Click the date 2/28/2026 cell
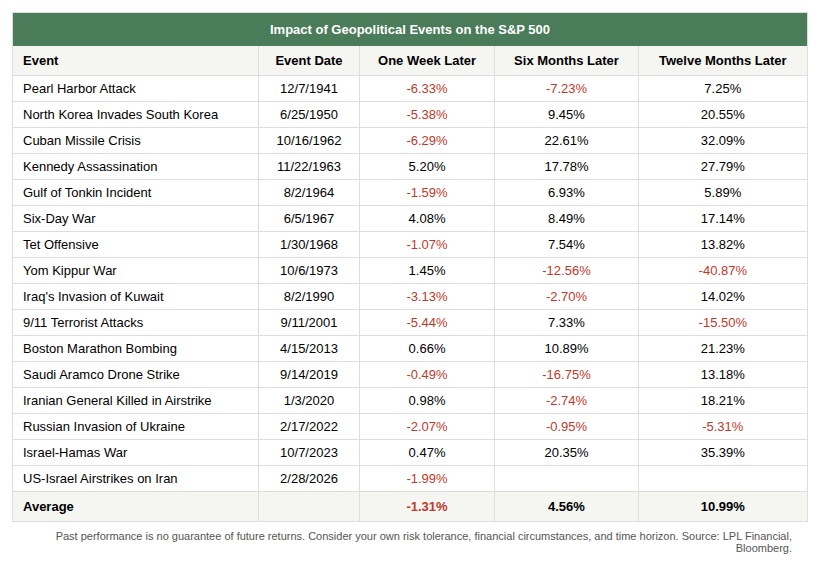 coord(308,479)
